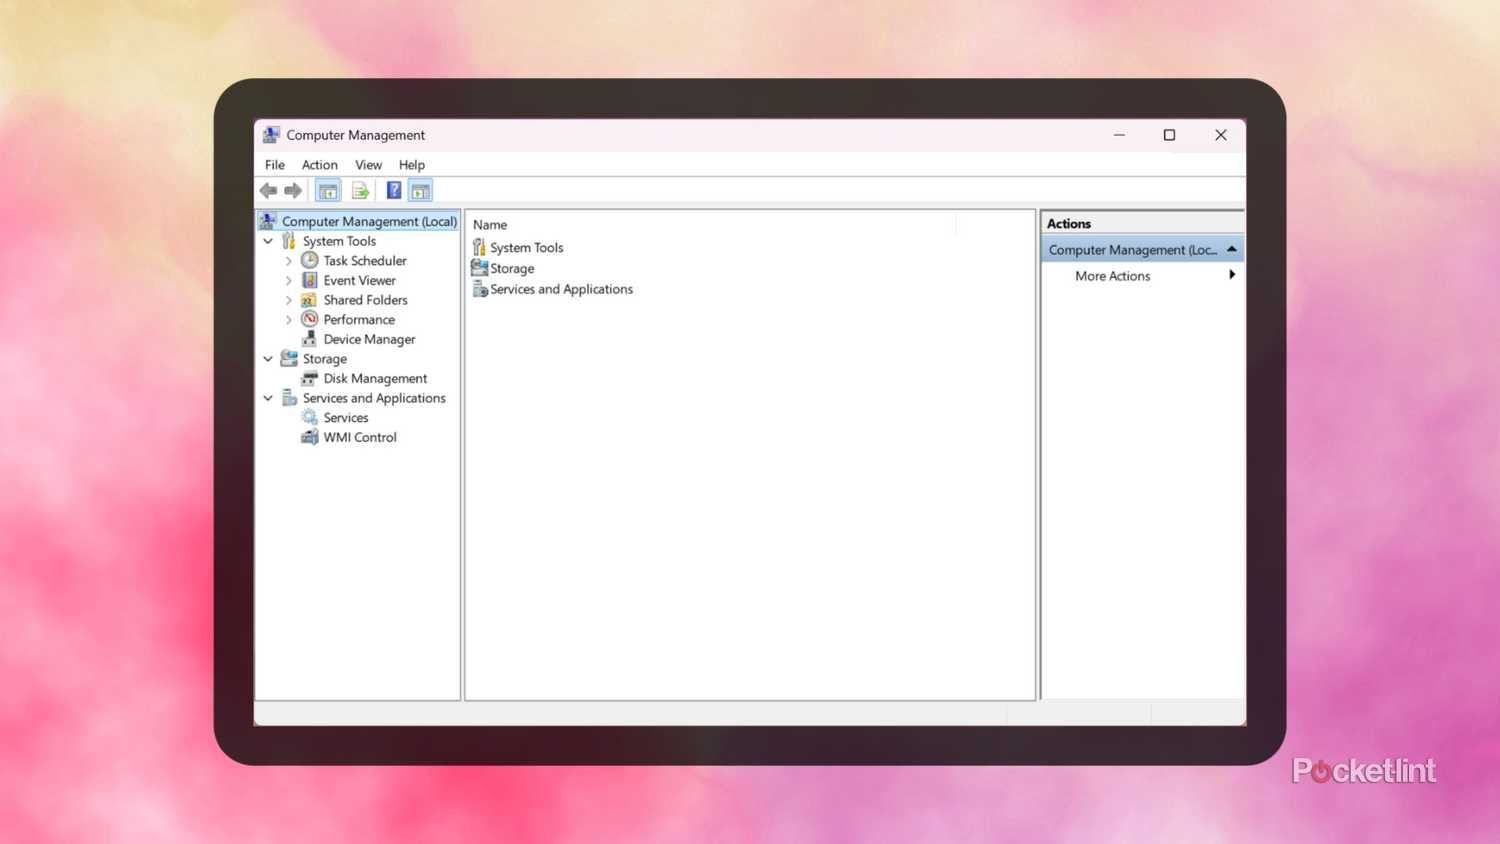
Task: Select the WMI Control icon
Action: (x=310, y=437)
